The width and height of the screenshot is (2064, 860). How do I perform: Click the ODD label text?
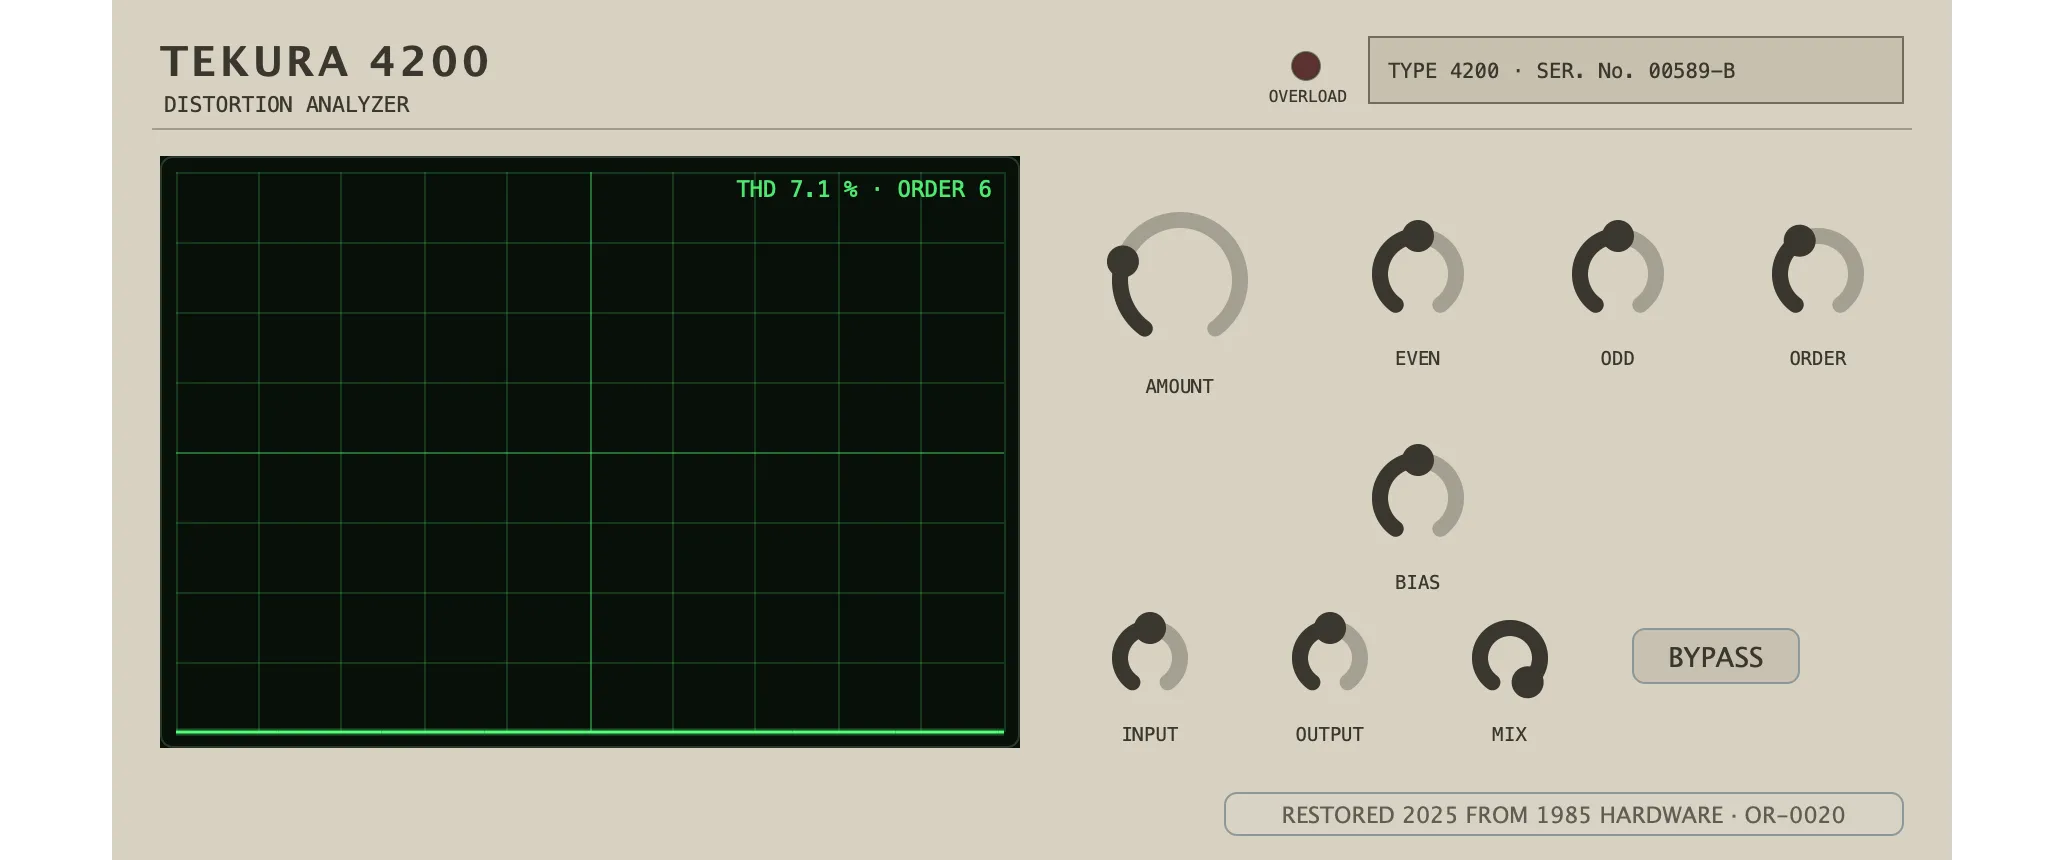point(1618,358)
